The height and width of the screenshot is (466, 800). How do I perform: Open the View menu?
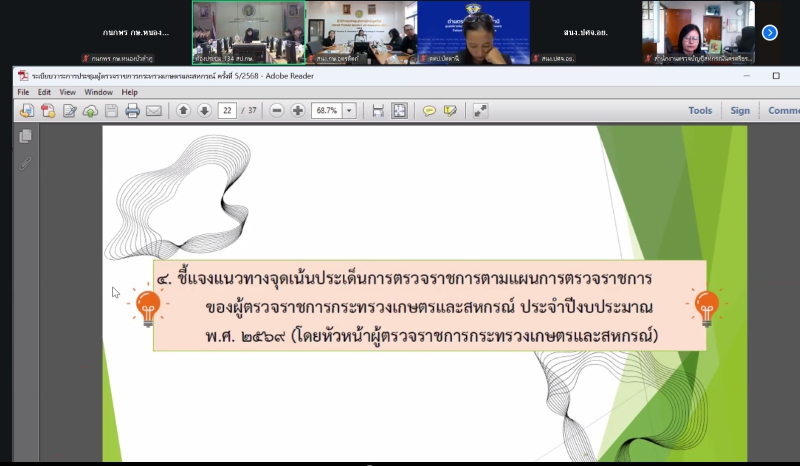(x=67, y=92)
